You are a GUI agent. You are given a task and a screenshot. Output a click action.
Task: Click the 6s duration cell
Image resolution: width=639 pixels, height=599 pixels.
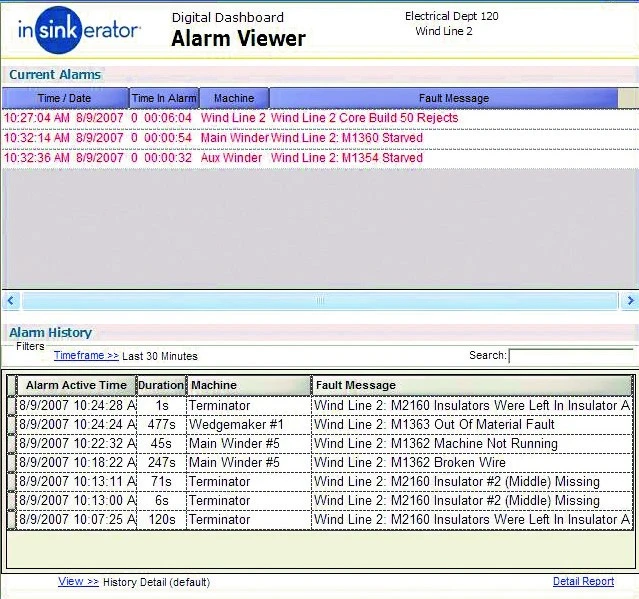(162, 501)
